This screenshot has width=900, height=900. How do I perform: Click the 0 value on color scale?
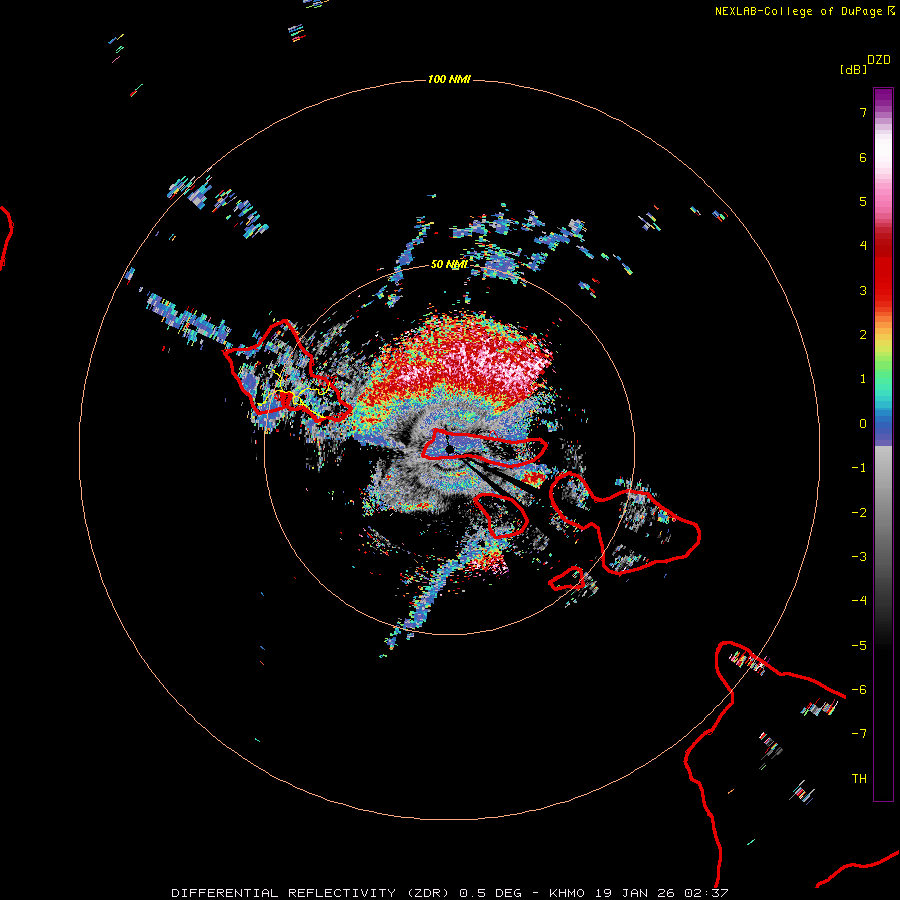pos(863,424)
